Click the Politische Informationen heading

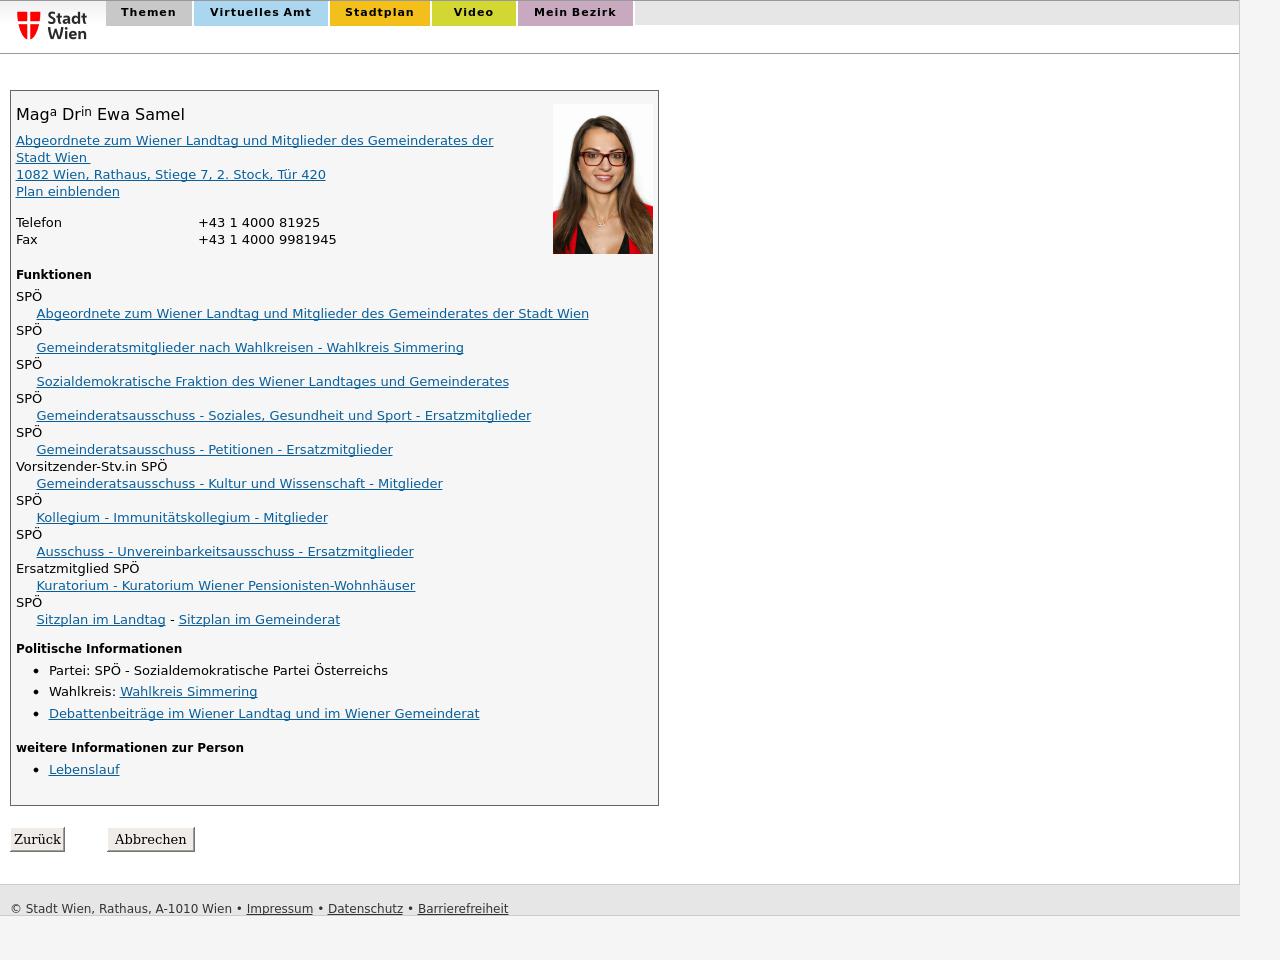click(x=99, y=648)
